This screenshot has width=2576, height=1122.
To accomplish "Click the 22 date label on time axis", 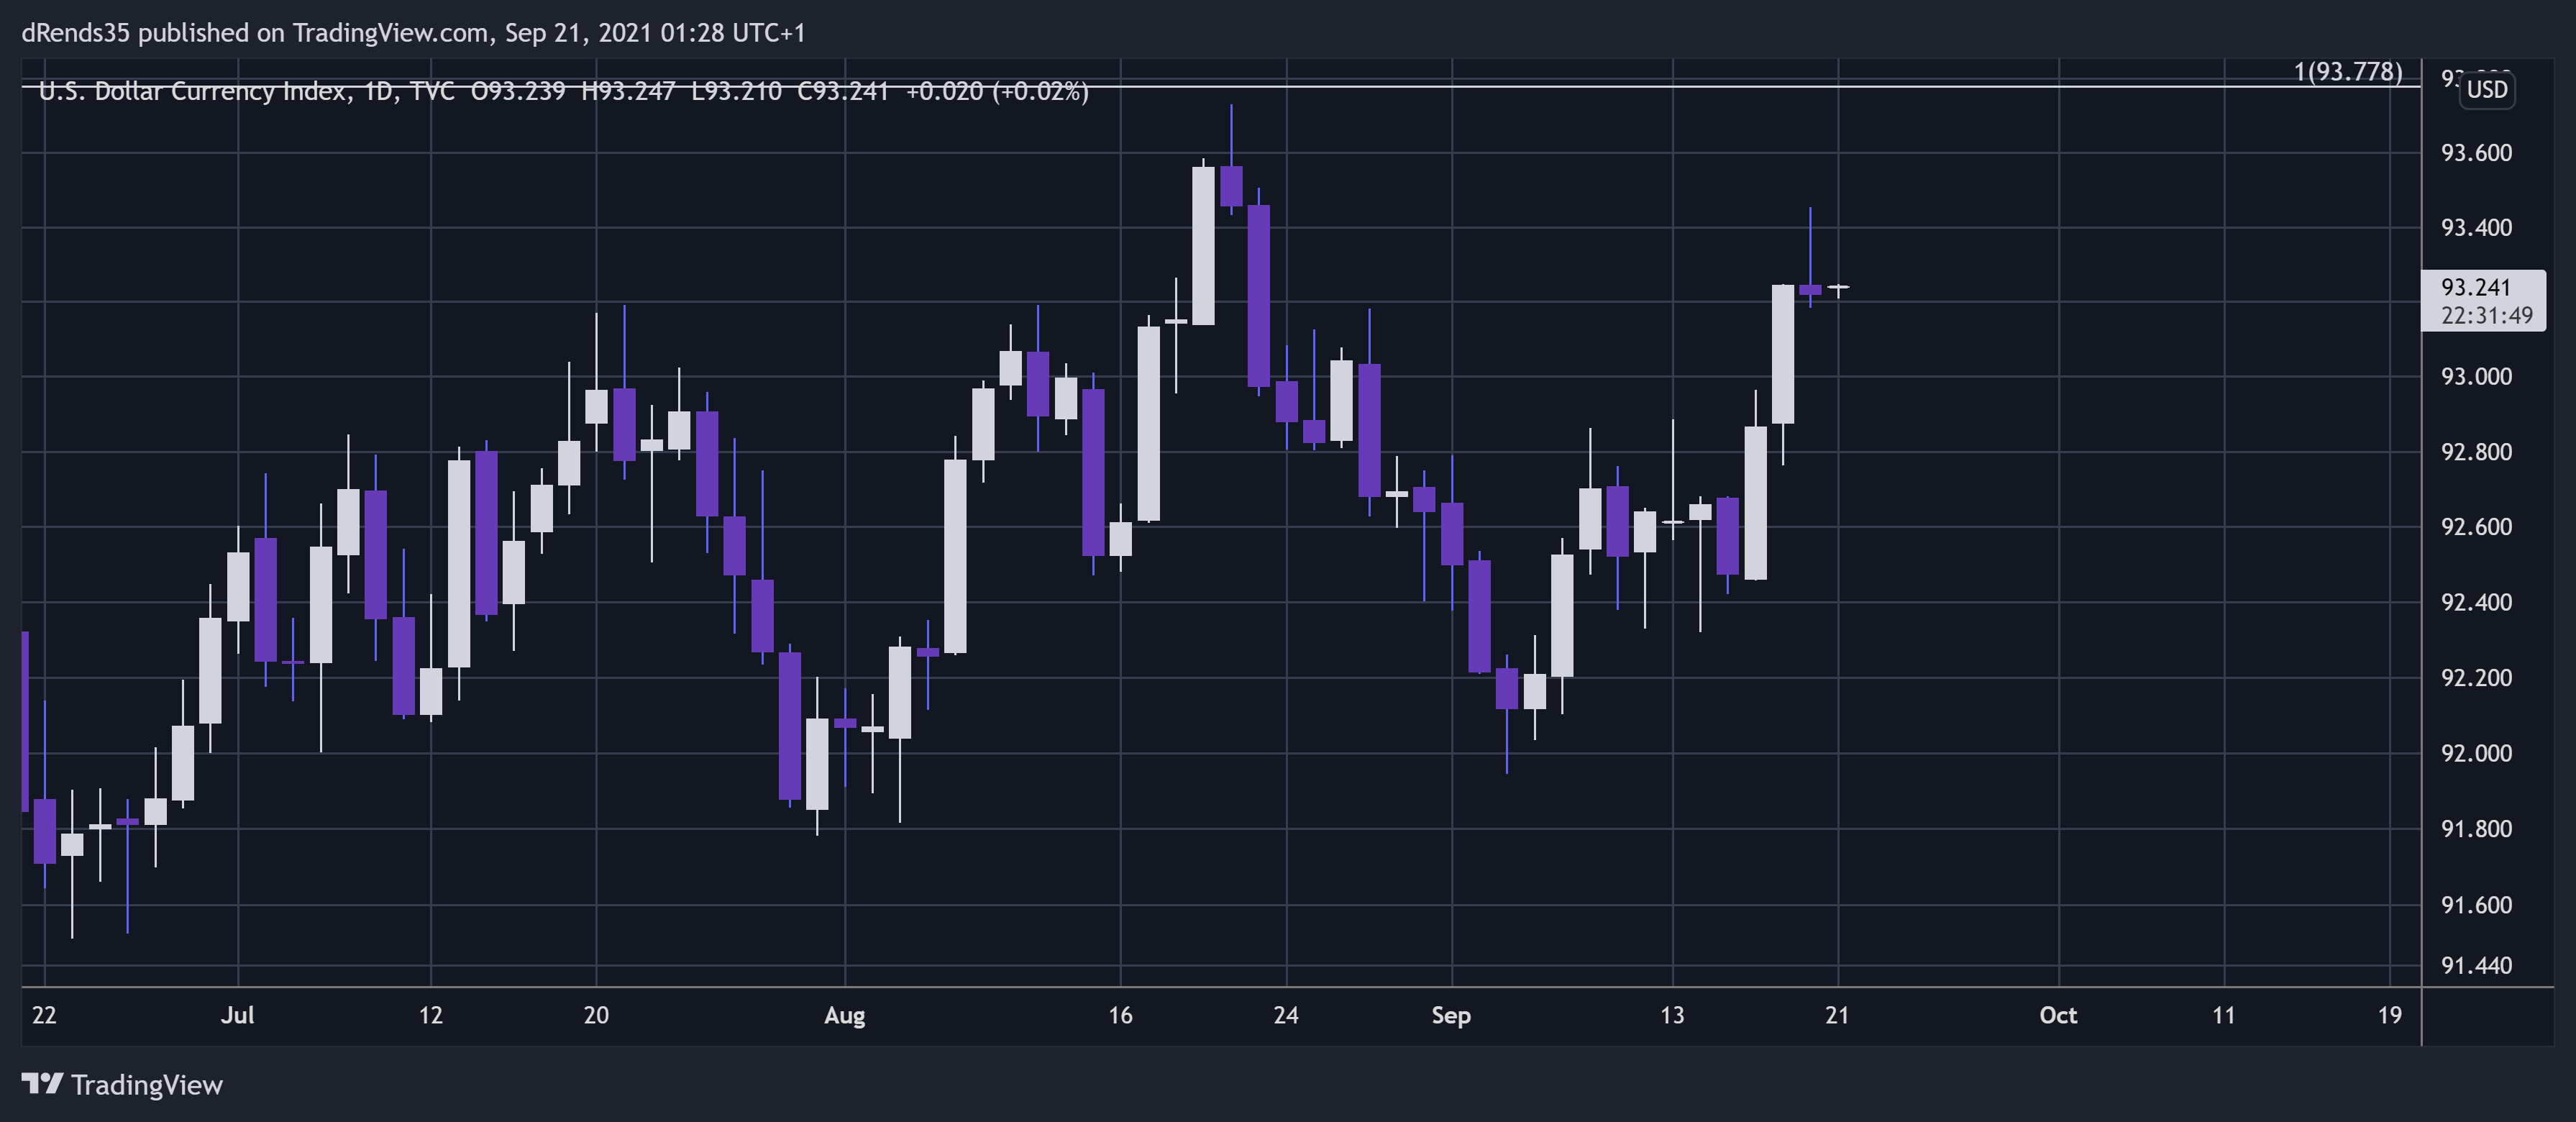I will (44, 1015).
